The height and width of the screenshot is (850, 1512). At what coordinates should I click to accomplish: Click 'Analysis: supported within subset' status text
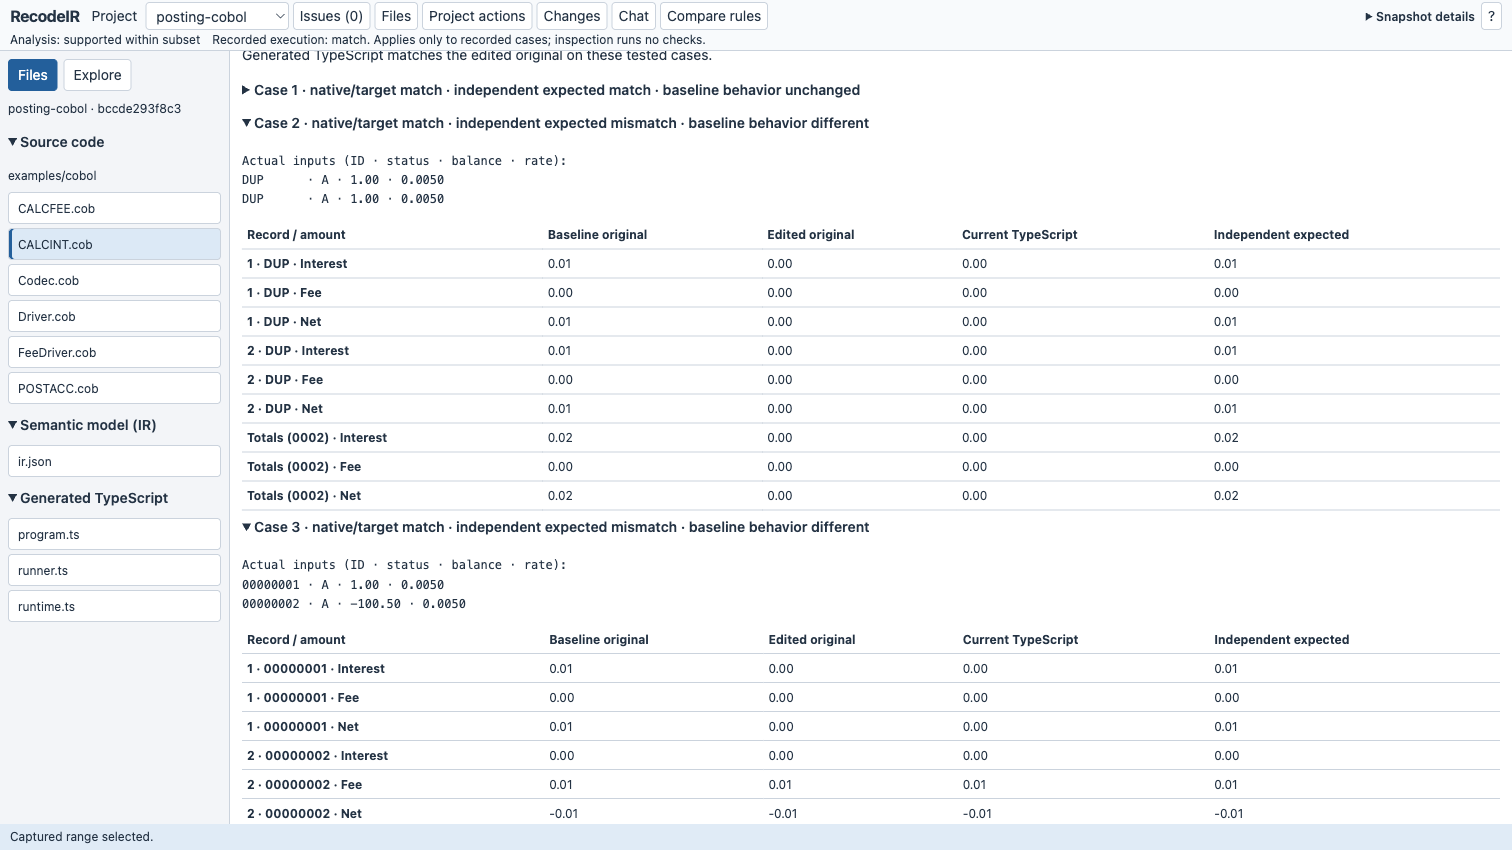point(105,40)
